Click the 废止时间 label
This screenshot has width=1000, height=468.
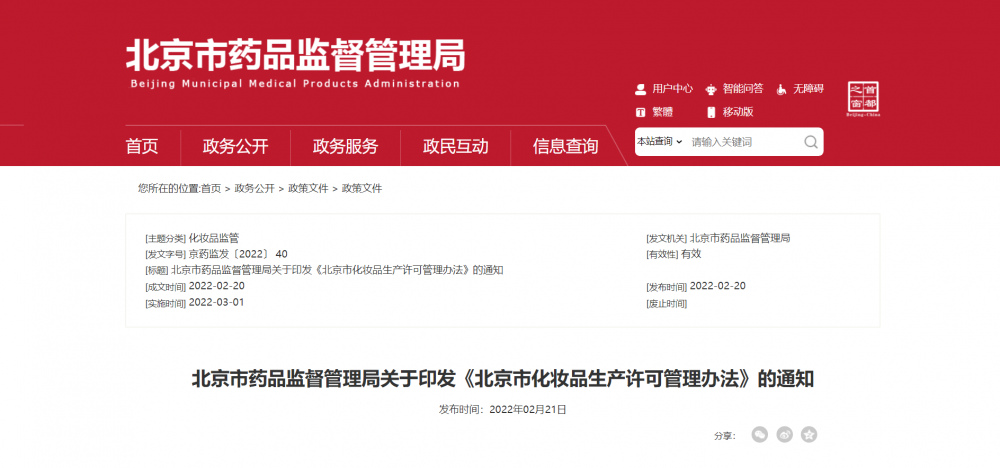667,303
